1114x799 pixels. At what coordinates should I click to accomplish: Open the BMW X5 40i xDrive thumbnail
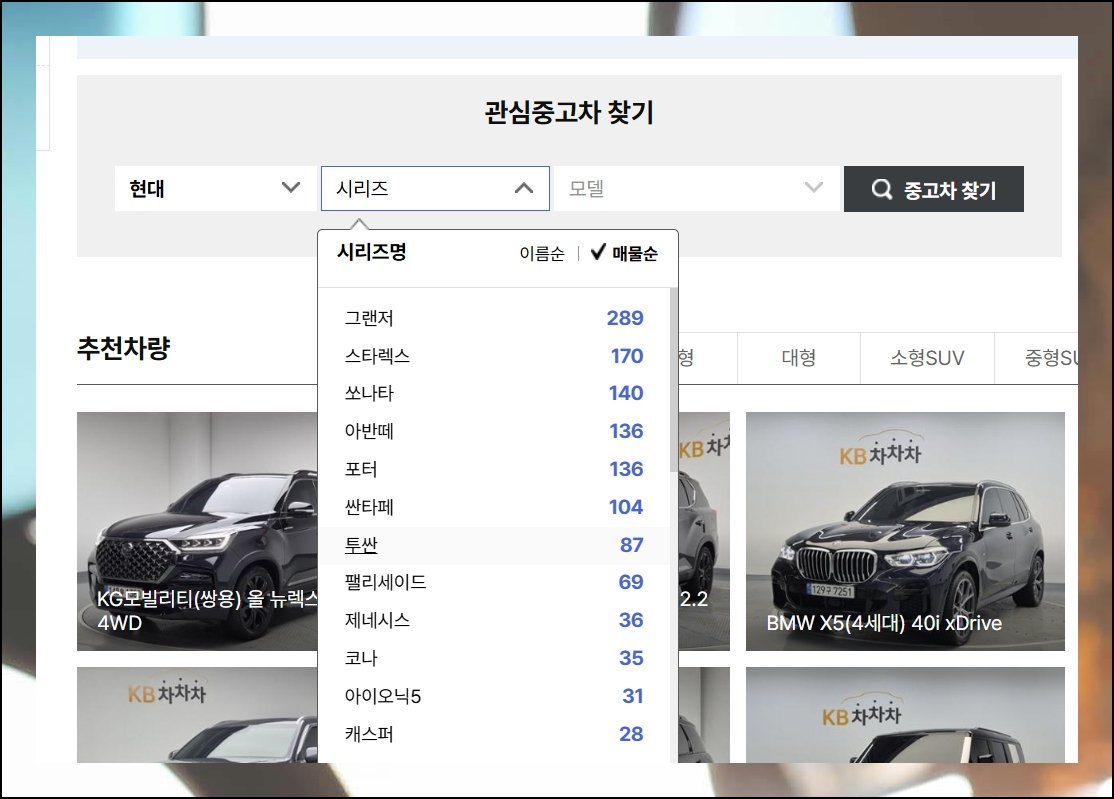(905, 531)
